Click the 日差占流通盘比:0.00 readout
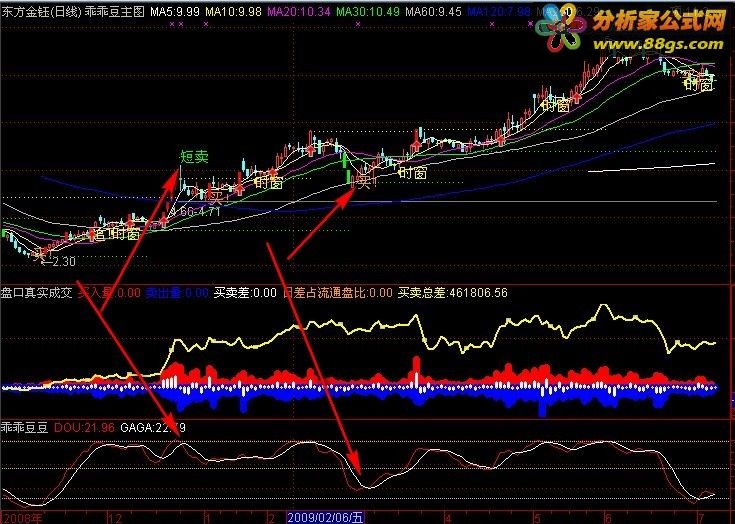The image size is (735, 524). coord(338,293)
